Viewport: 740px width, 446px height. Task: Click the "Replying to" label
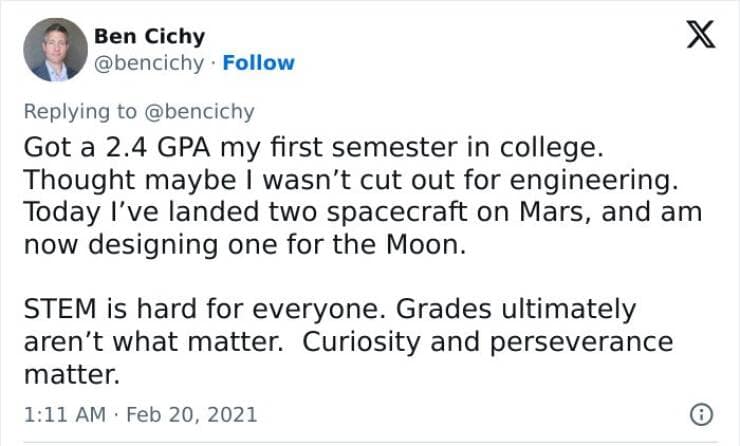tap(80, 111)
